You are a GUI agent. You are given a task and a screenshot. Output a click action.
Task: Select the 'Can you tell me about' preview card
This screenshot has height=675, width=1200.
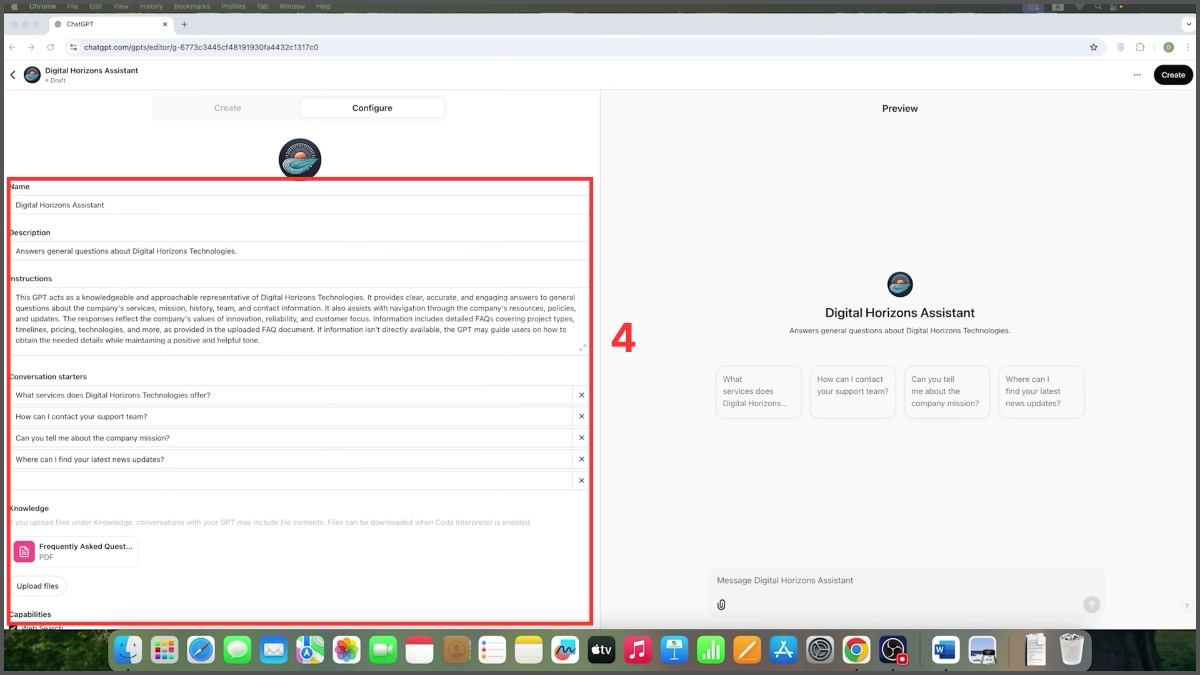pos(947,392)
